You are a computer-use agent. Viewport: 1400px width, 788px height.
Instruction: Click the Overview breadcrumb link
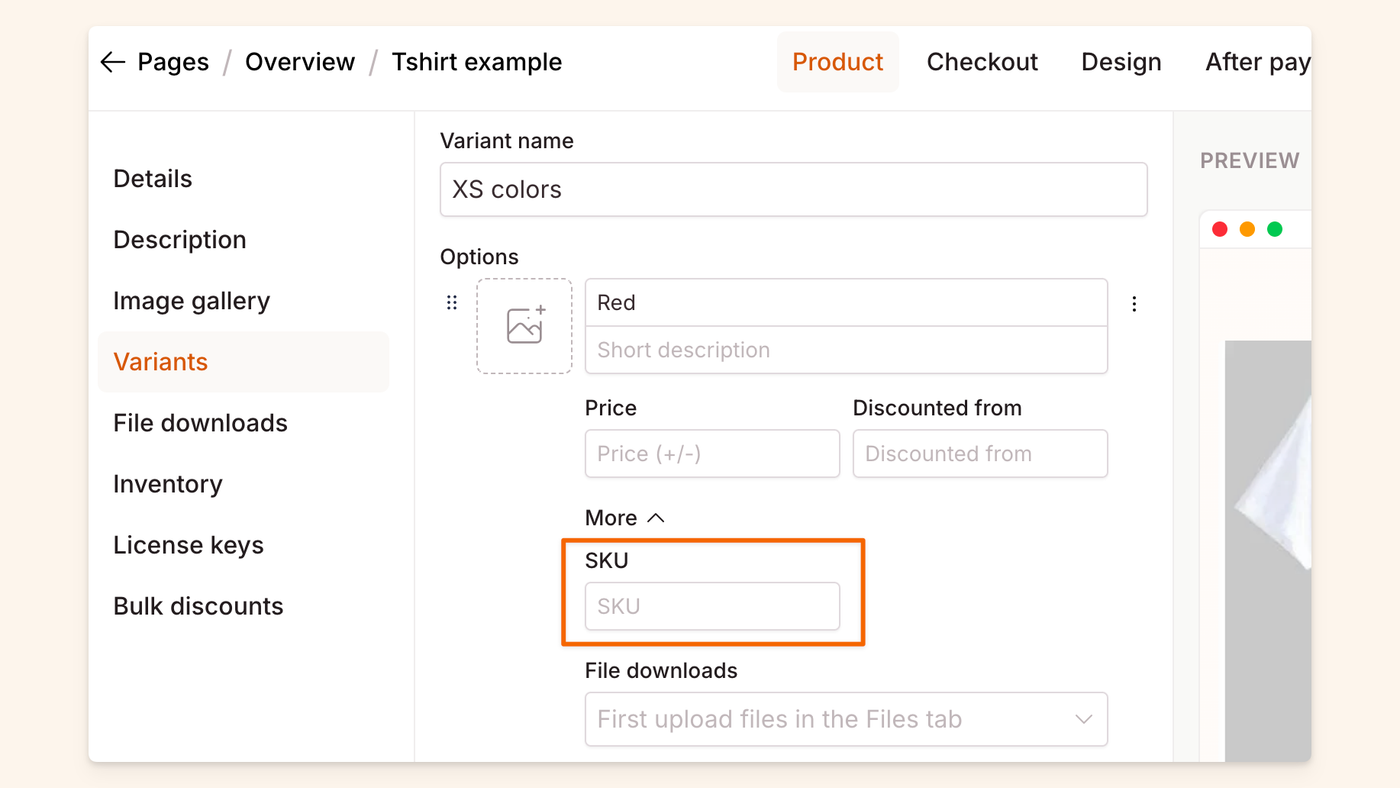tap(300, 62)
